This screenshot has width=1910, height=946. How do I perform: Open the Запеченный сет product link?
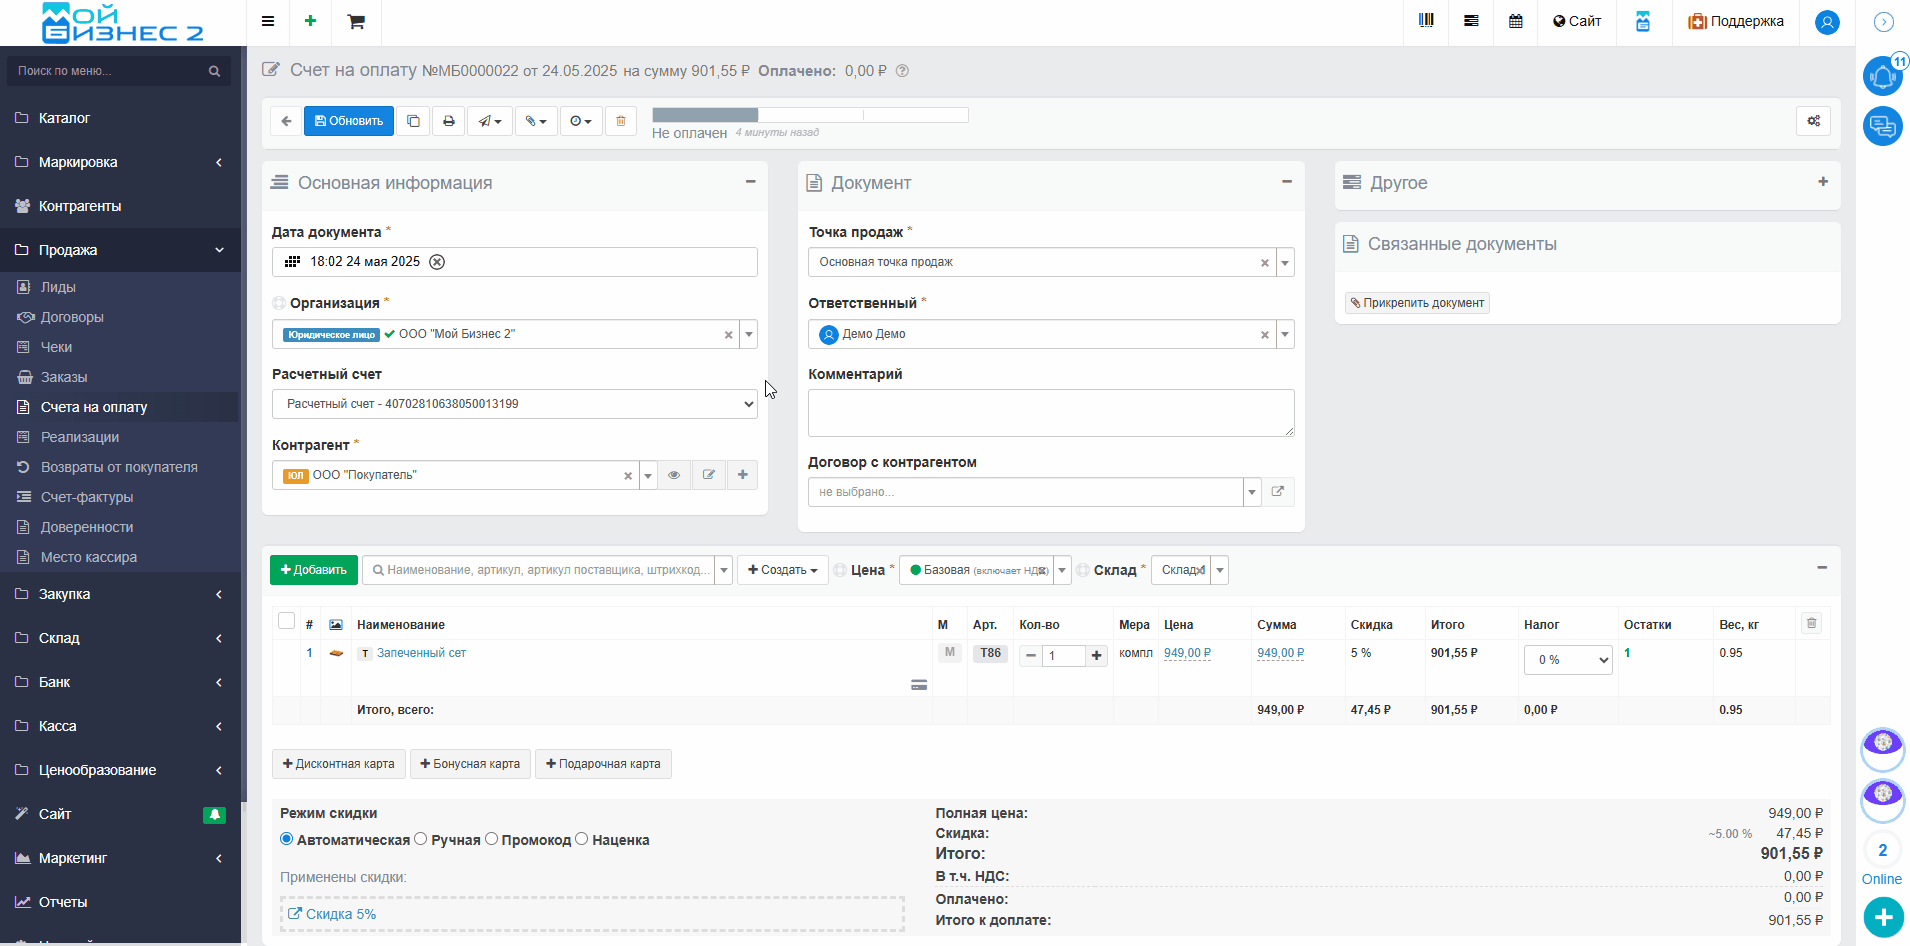[x=421, y=653]
